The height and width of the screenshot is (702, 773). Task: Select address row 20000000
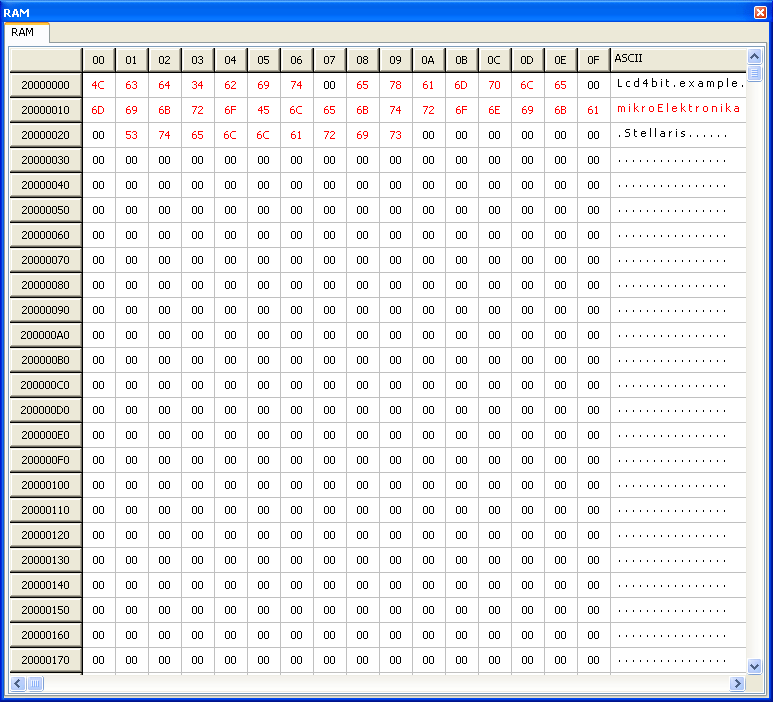[45, 85]
